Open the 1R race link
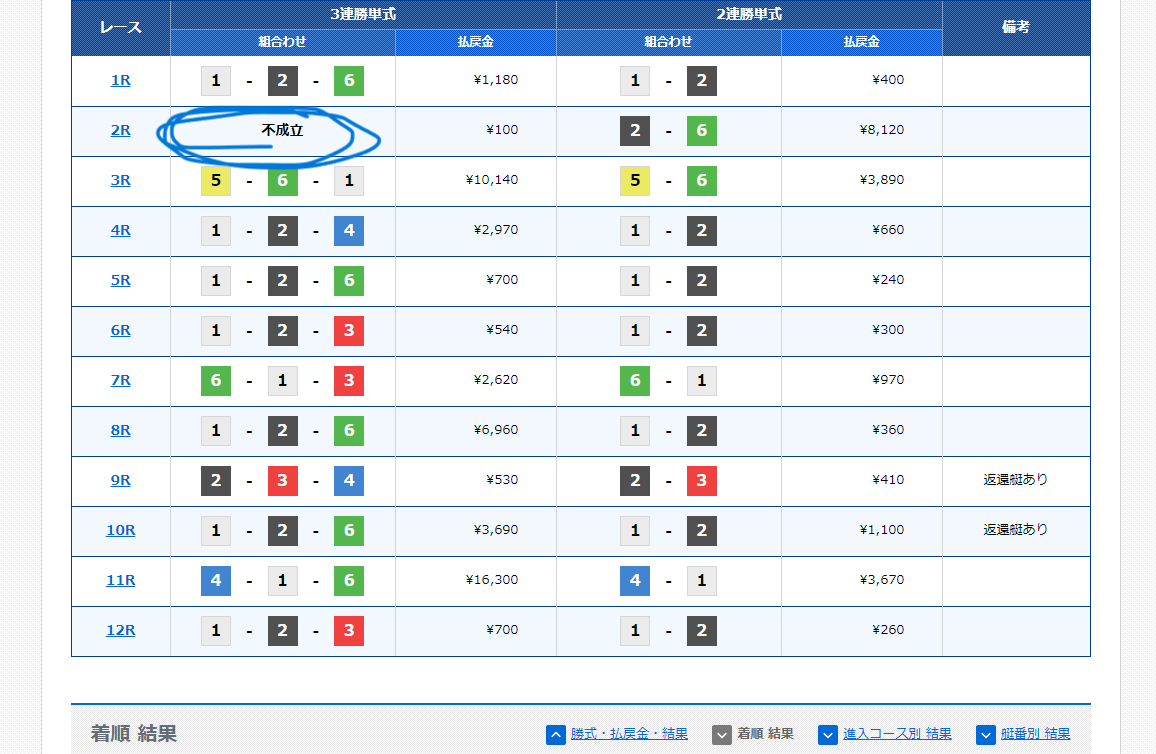The width and height of the screenshot is (1156, 754). click(120, 80)
